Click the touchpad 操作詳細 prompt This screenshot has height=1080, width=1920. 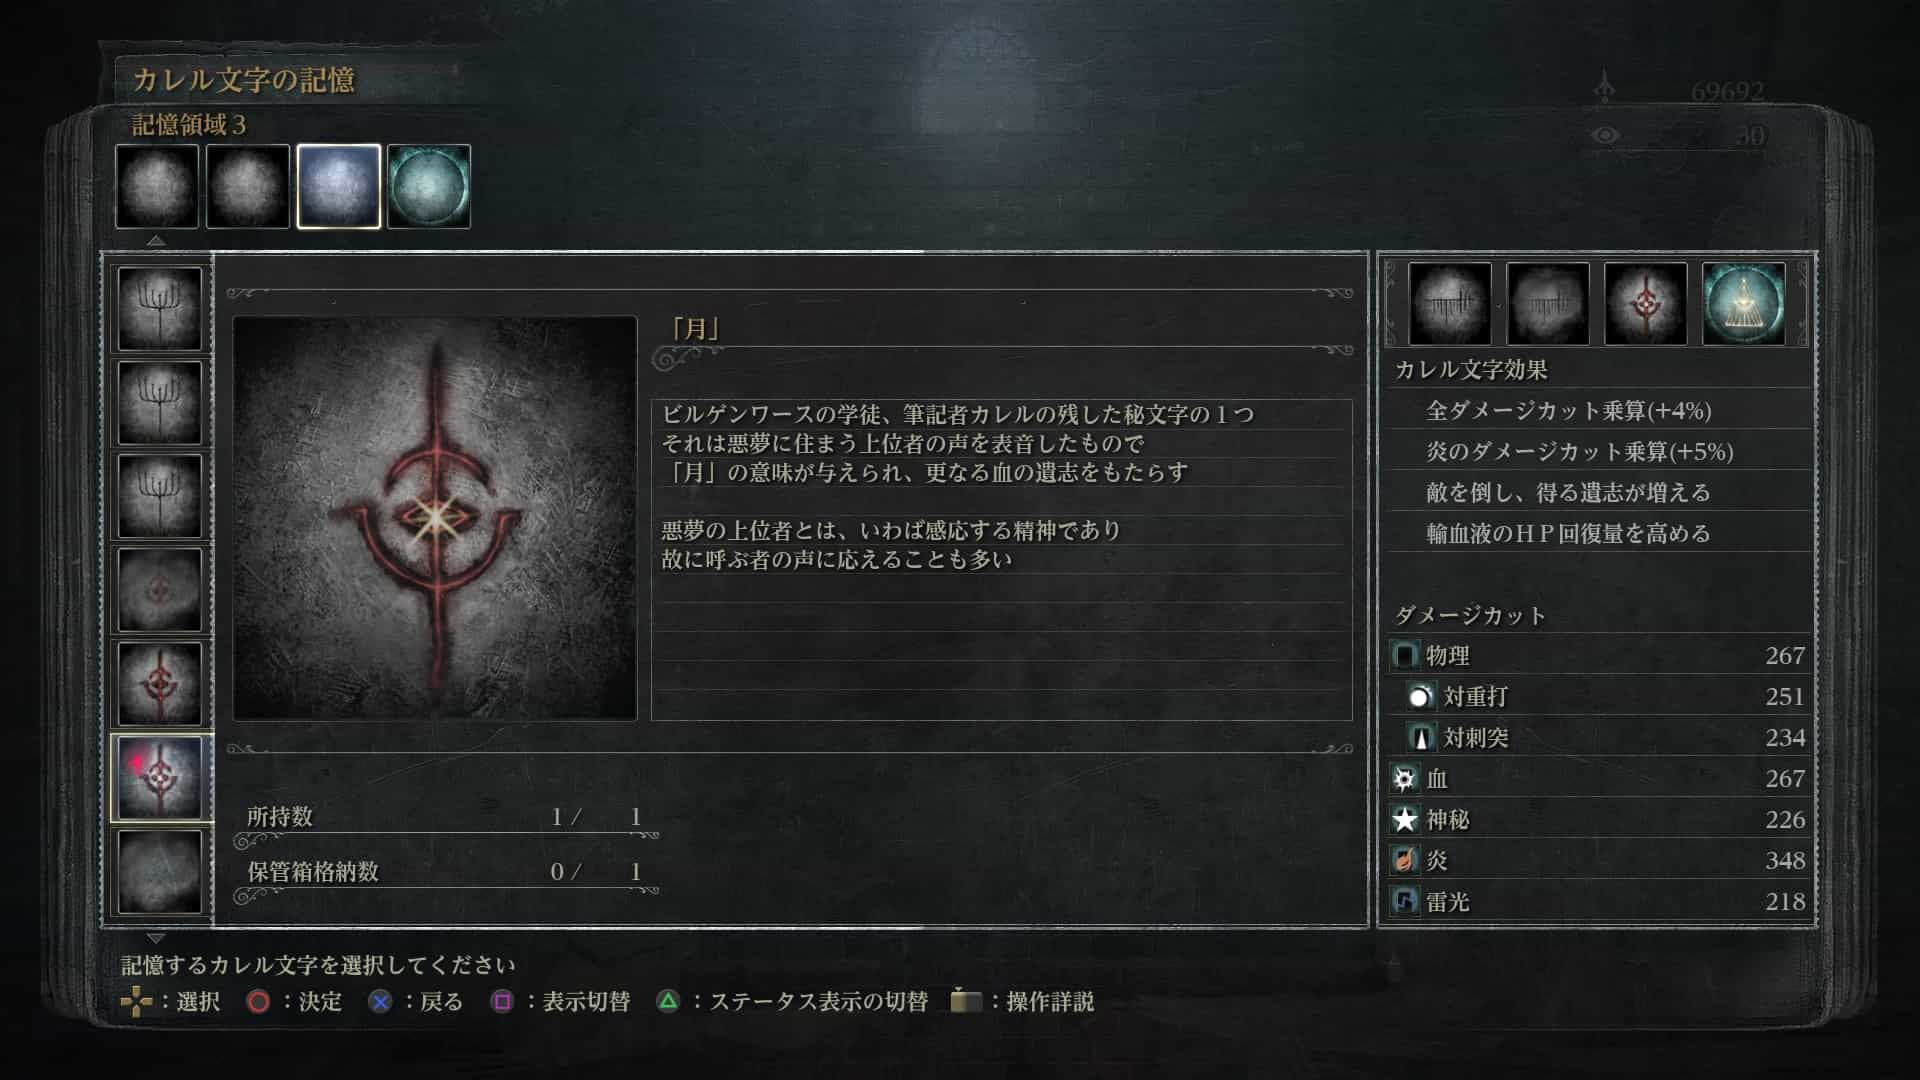point(1022,1001)
